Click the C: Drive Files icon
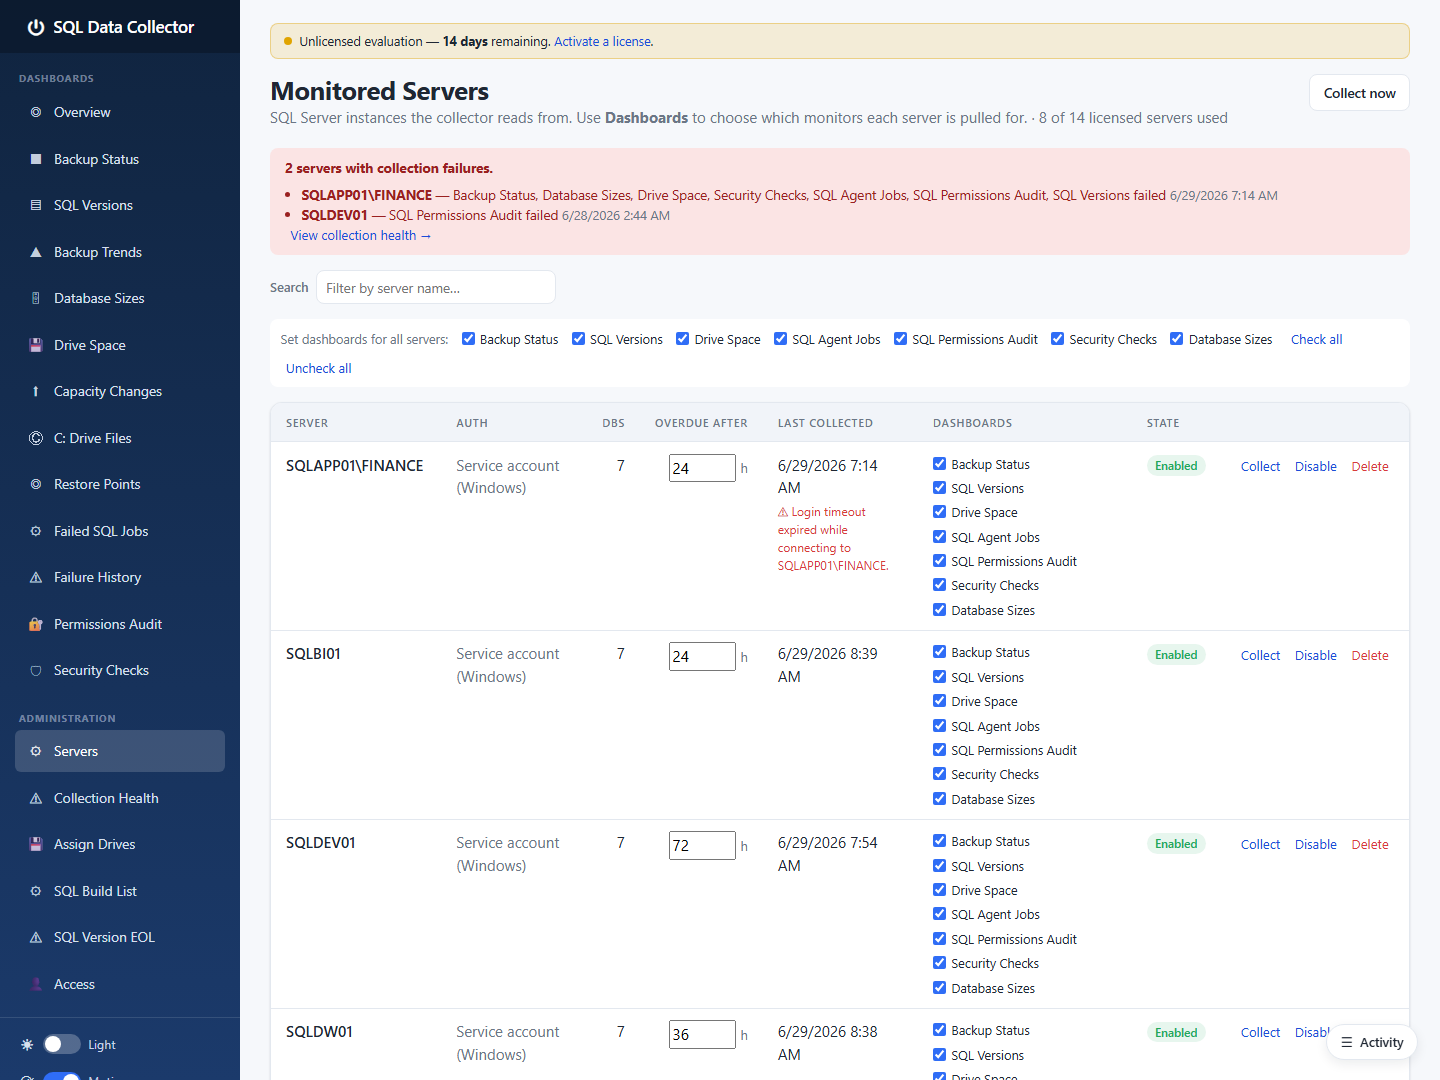The image size is (1440, 1080). [x=36, y=438]
